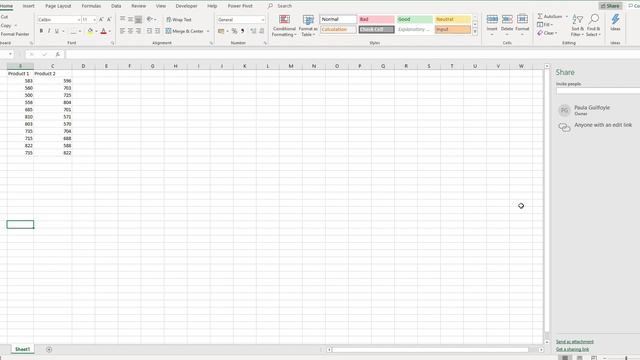Click the Insert Function fx icon
This screenshot has width=640, height=360.
58,54
